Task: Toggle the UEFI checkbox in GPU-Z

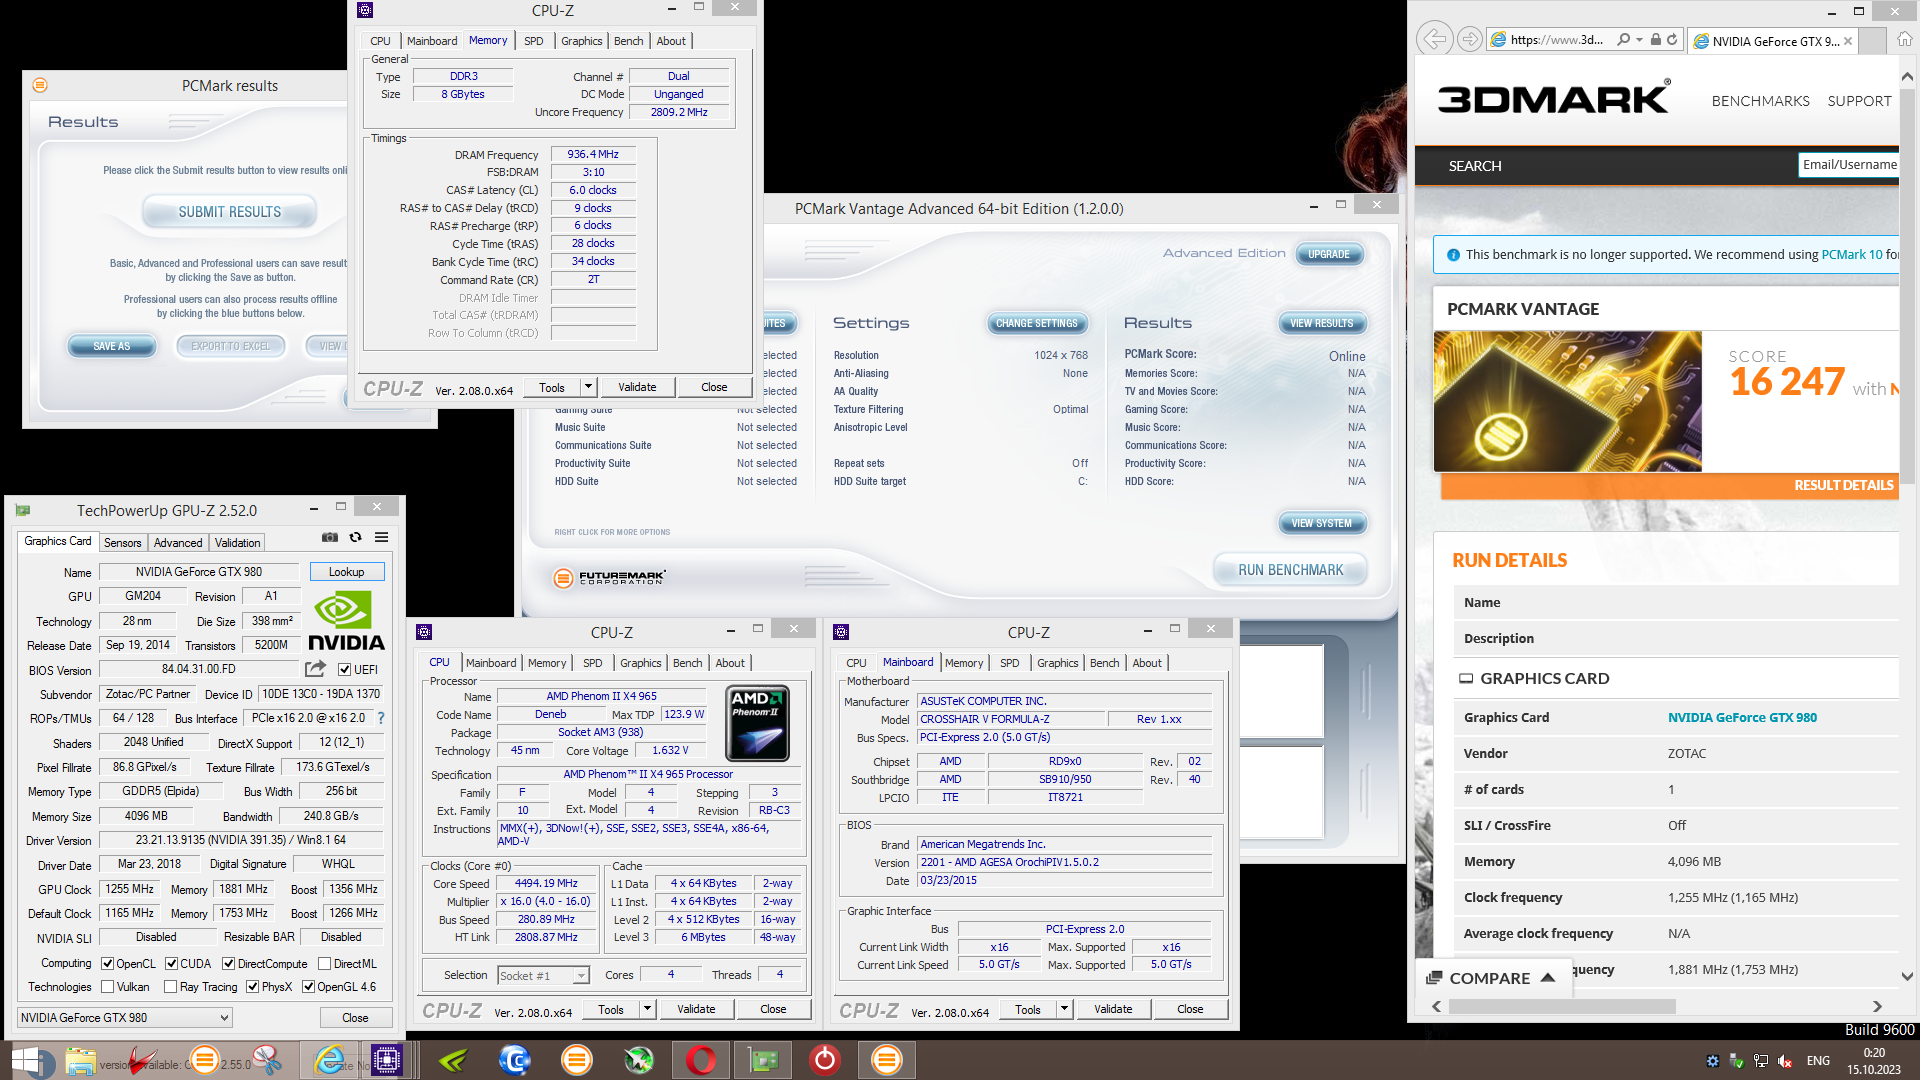Action: point(344,670)
